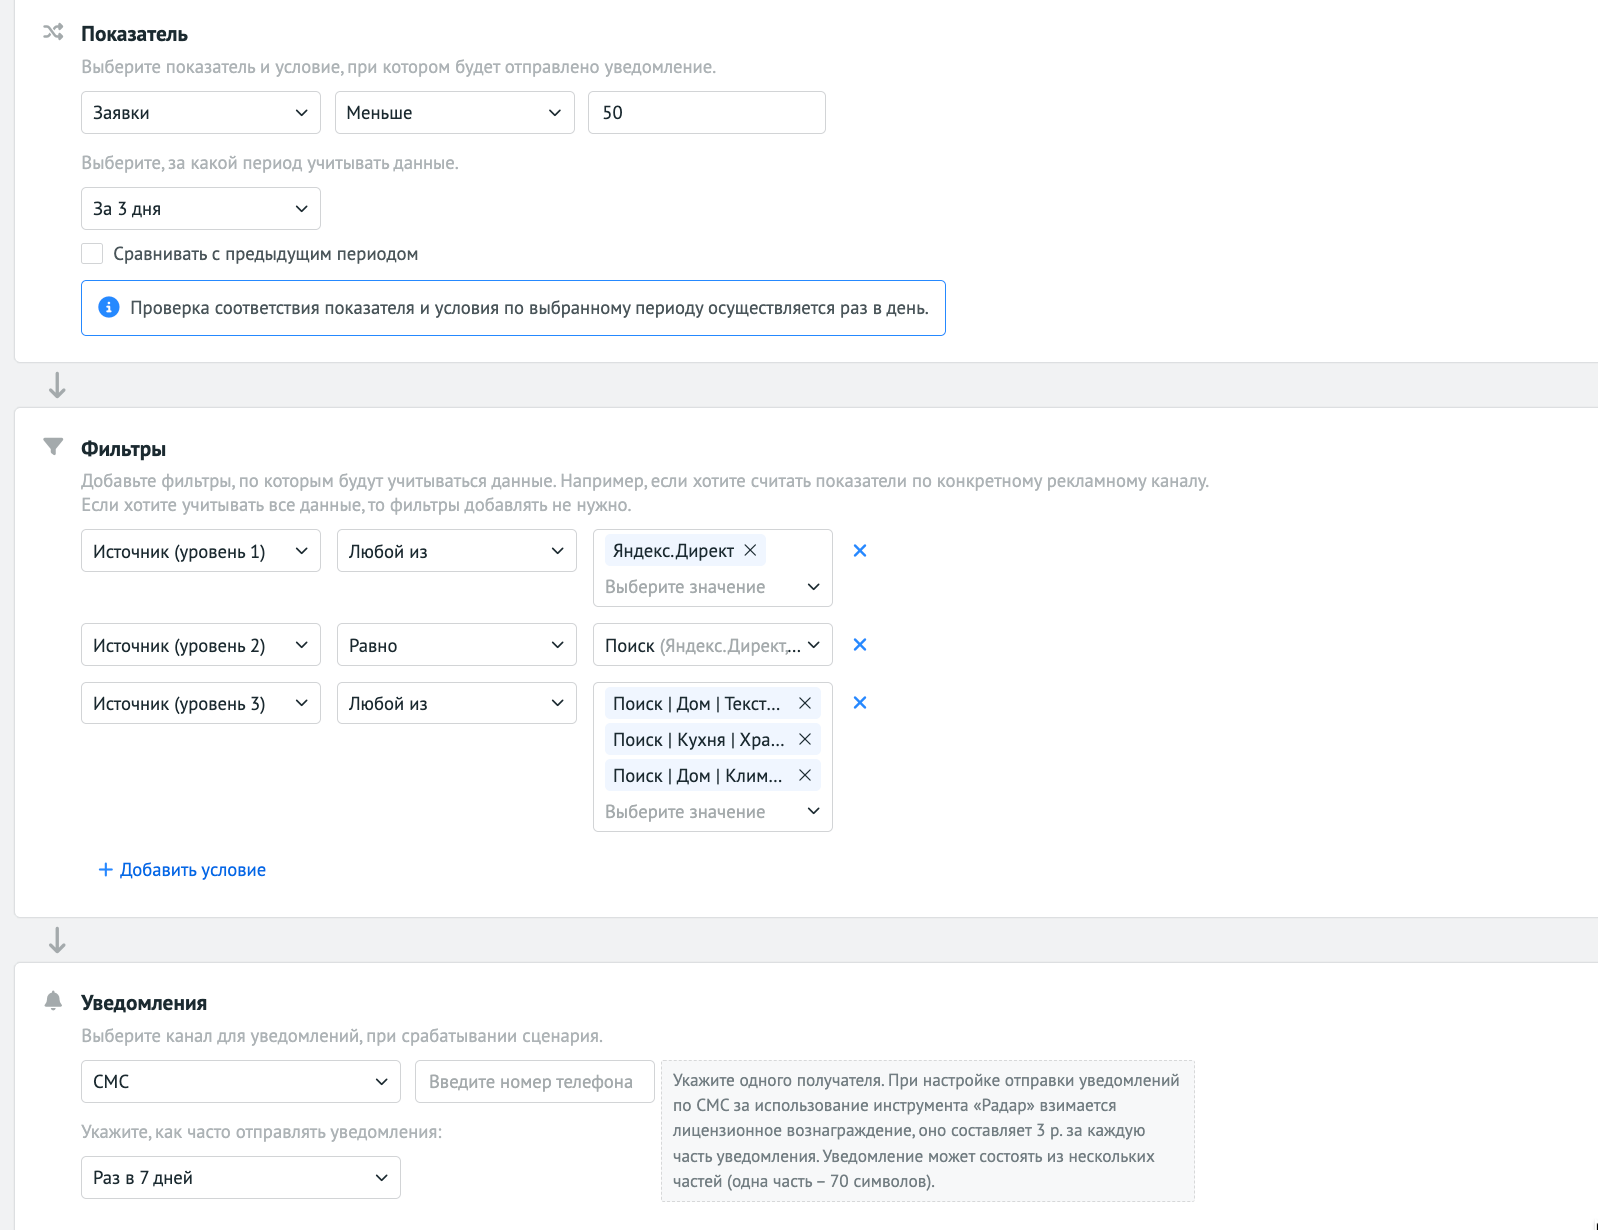The image size is (1598, 1230).
Task: Remove the Поиск | Дом | Текст tag
Action: tap(805, 704)
